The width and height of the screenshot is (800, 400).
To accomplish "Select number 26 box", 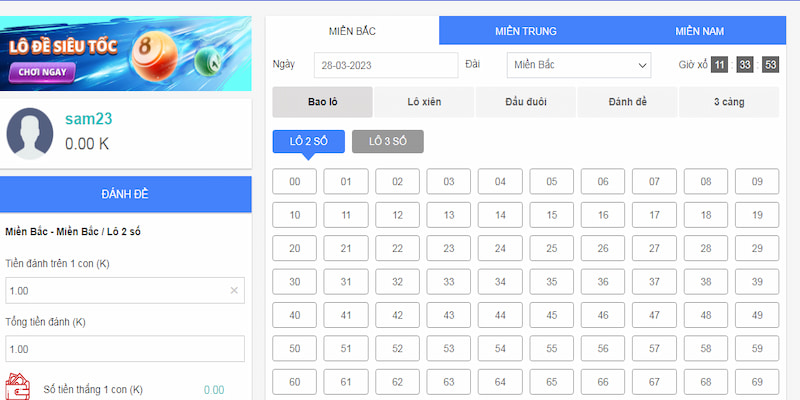I will (603, 248).
